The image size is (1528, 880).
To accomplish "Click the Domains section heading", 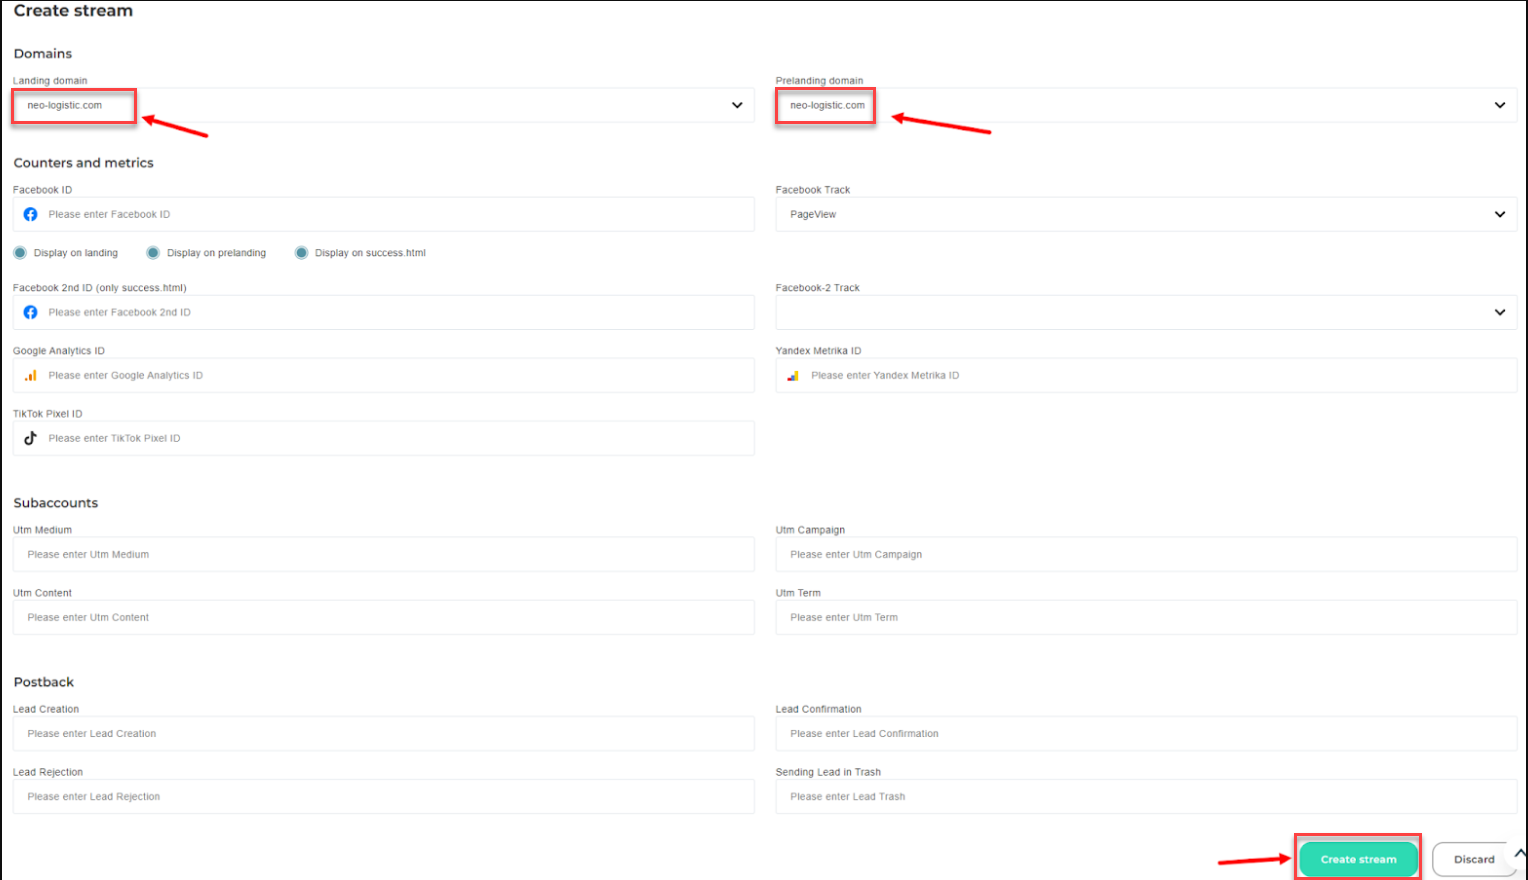I will coord(43,54).
